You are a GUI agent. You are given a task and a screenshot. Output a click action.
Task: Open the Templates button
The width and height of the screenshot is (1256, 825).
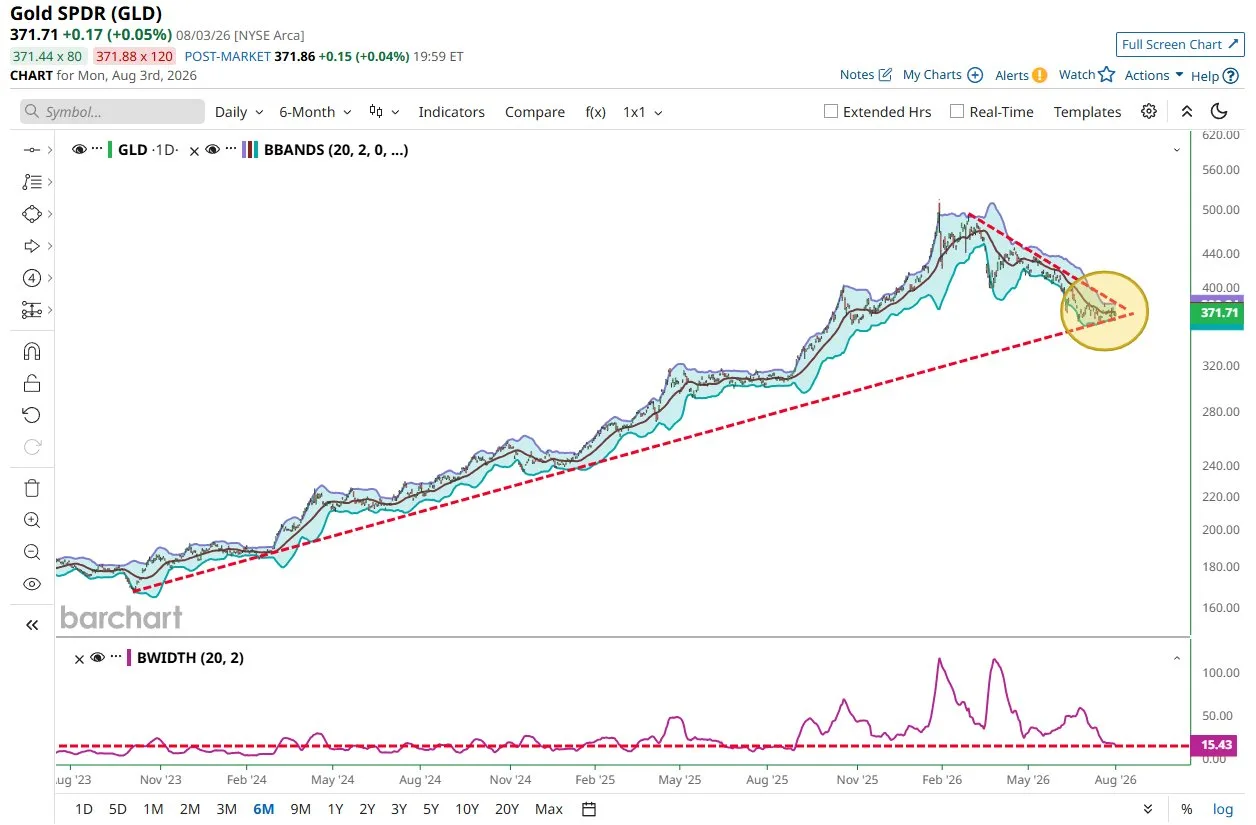click(1087, 112)
